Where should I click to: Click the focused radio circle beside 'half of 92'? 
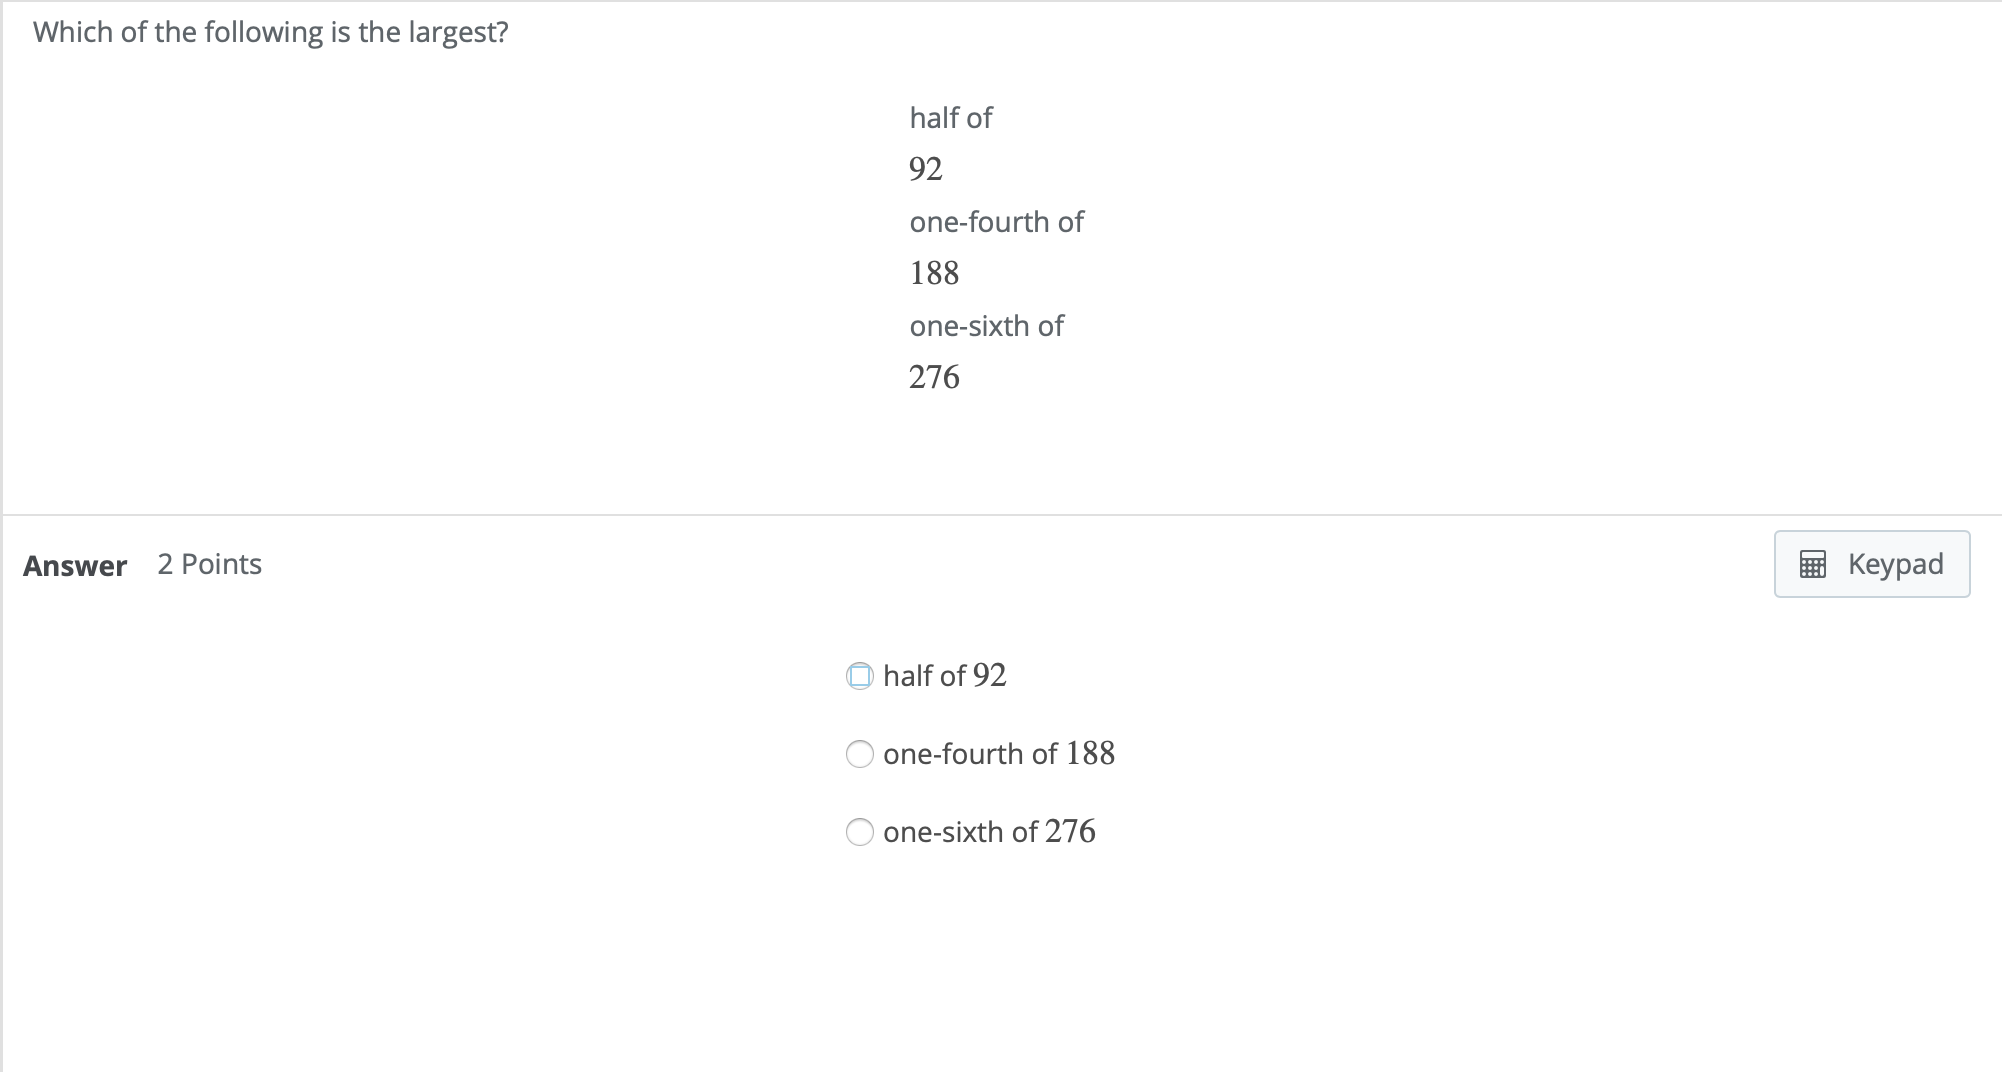pyautogui.click(x=860, y=676)
